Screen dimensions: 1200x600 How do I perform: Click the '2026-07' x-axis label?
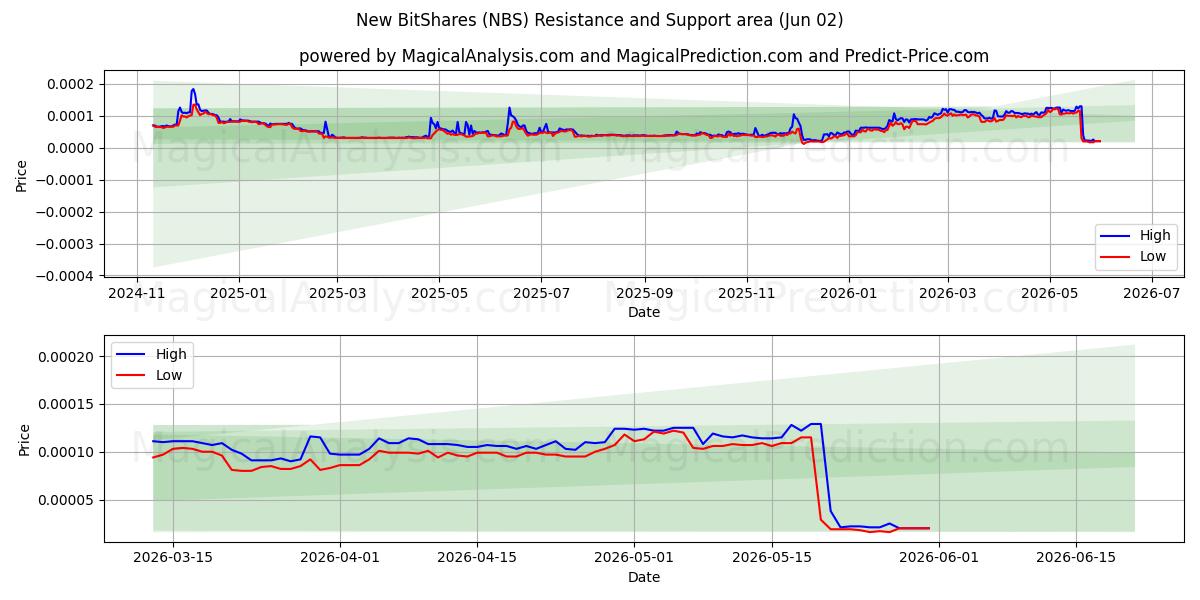tap(1151, 294)
